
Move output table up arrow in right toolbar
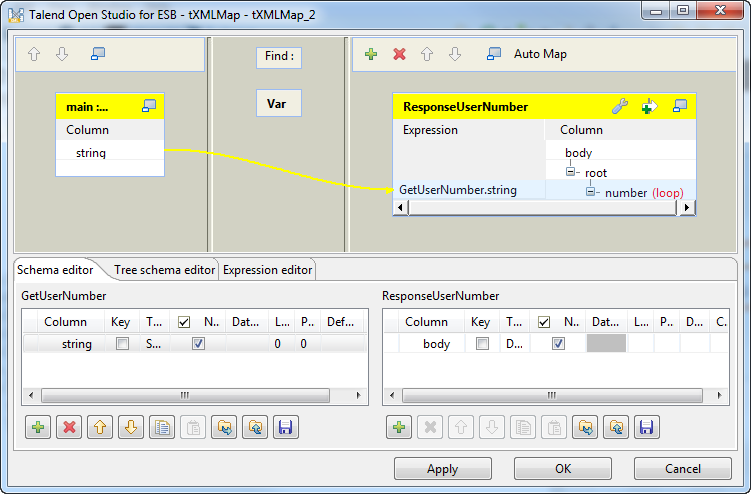[x=427, y=54]
